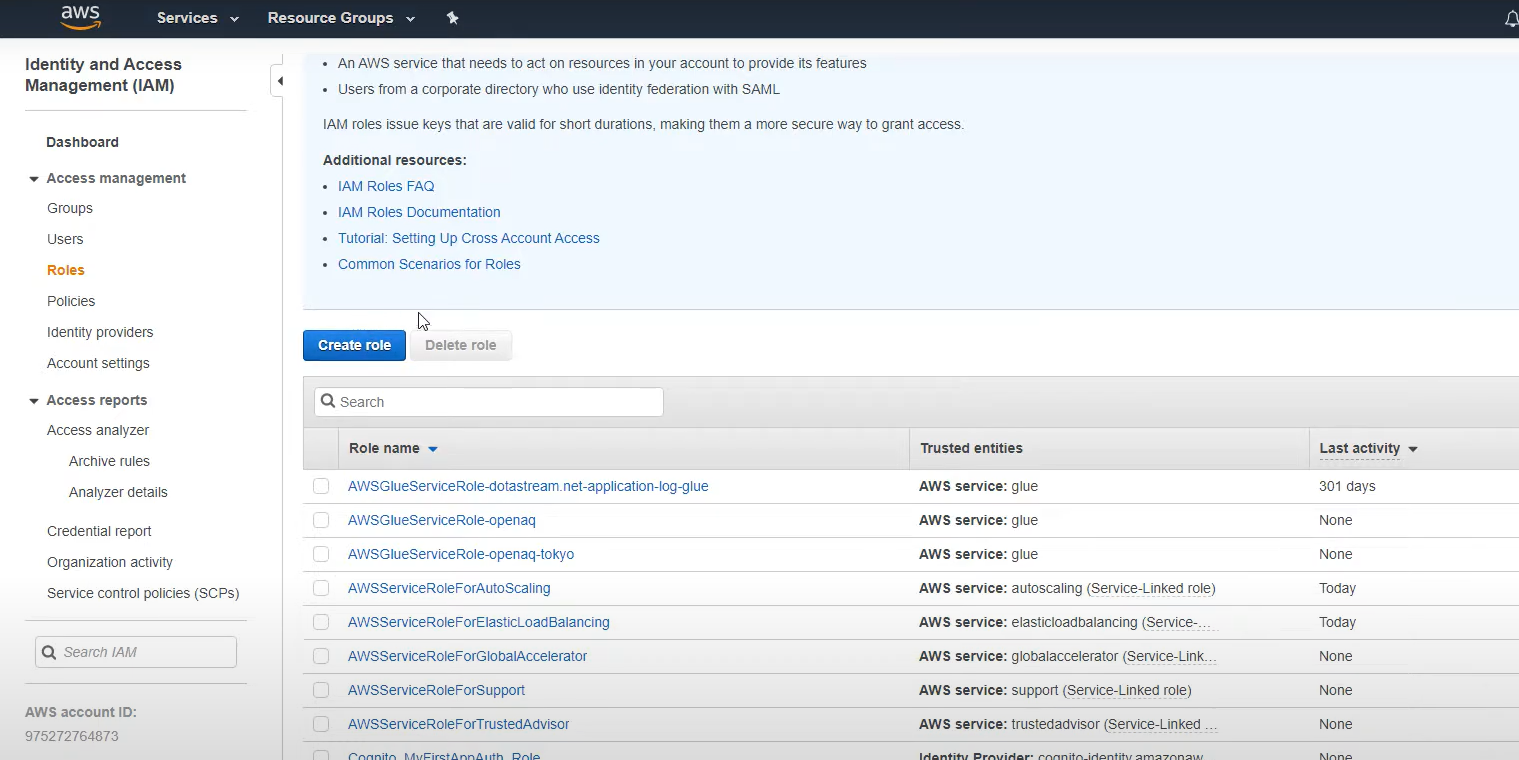Click 'AWS service: autoscaling (Service-Linked role)' cell
Screen dimensions: 1519x760
pyautogui.click(x=1067, y=588)
